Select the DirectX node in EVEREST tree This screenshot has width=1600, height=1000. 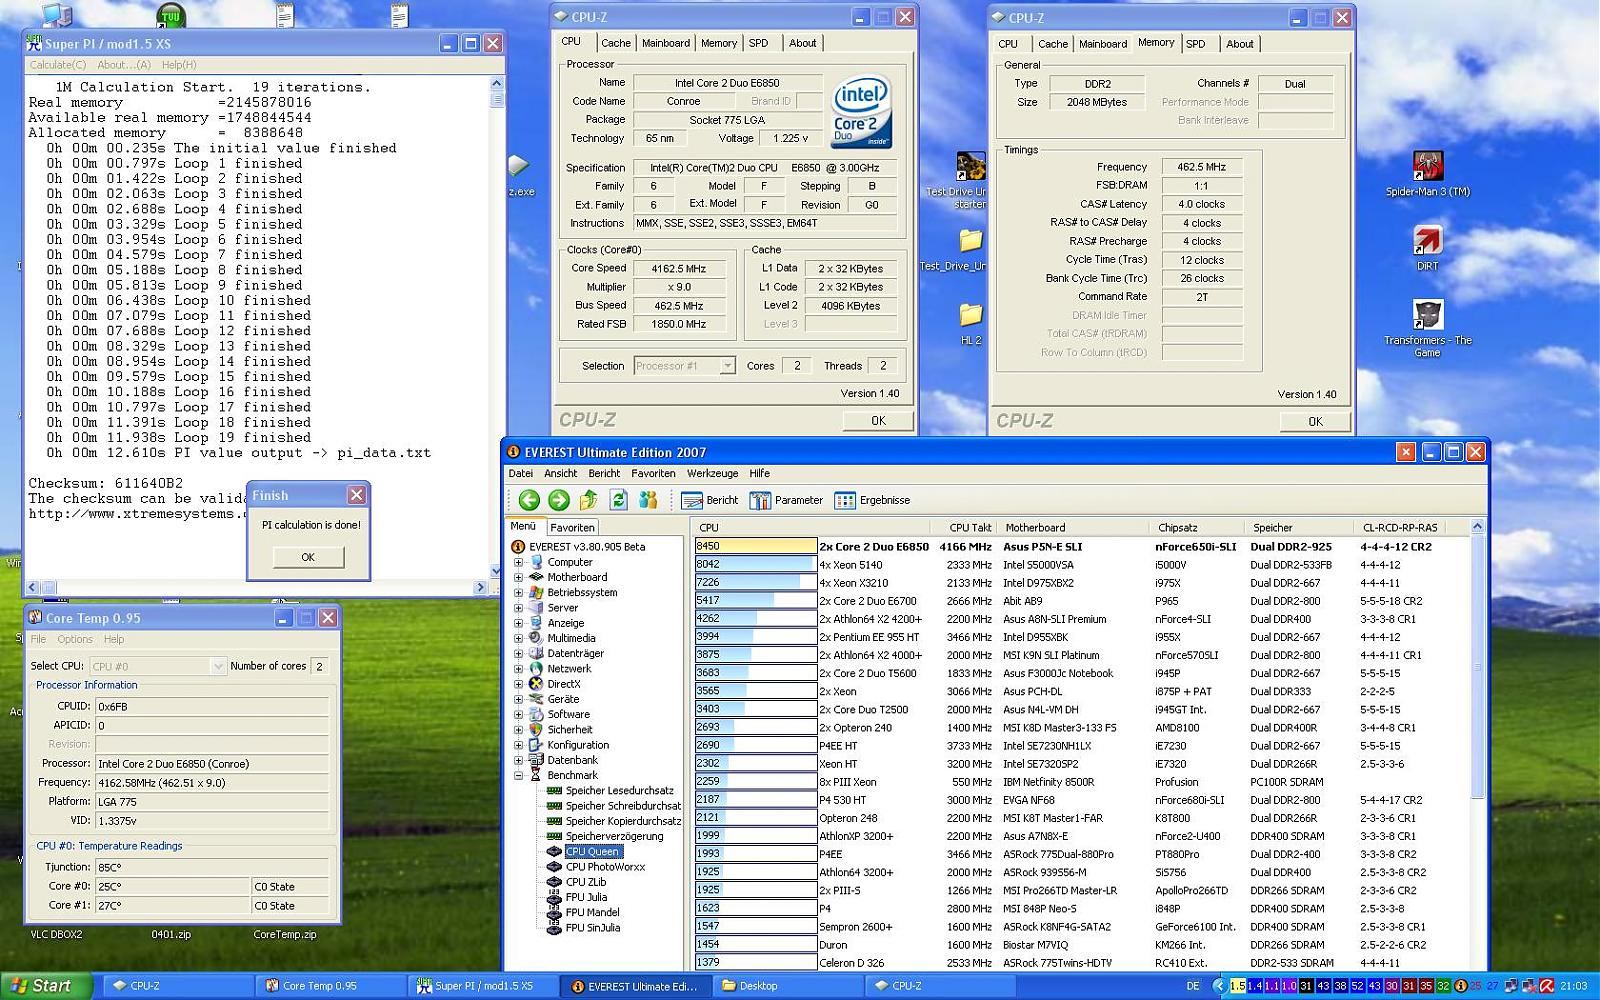pyautogui.click(x=564, y=684)
